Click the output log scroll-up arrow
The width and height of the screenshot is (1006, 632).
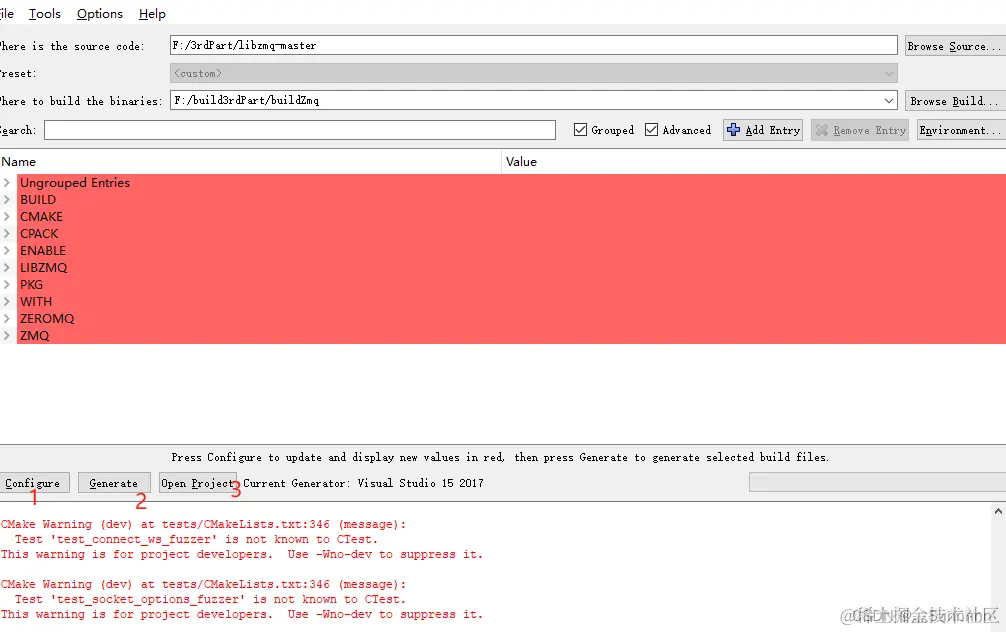click(998, 511)
